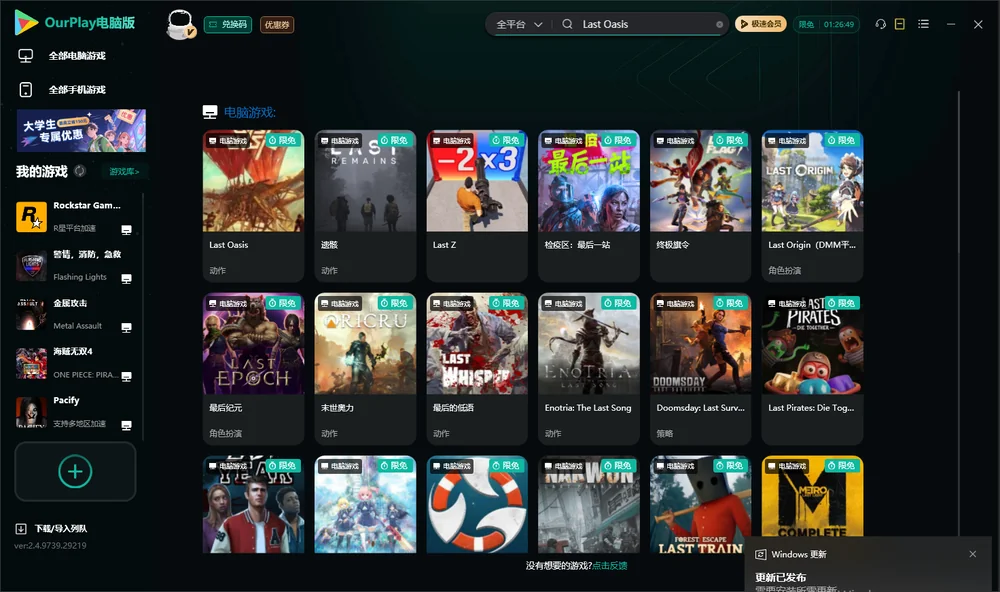Expand the 全平台 platform dropdown

click(519, 24)
